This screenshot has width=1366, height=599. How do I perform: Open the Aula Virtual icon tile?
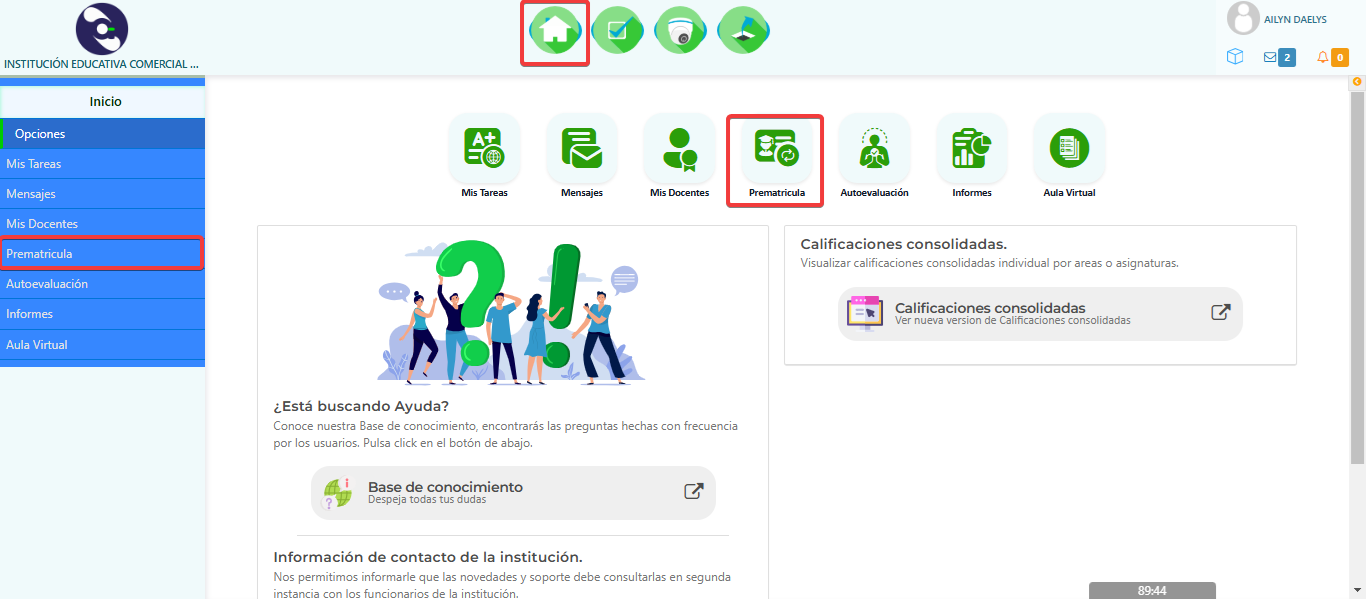(x=1069, y=148)
